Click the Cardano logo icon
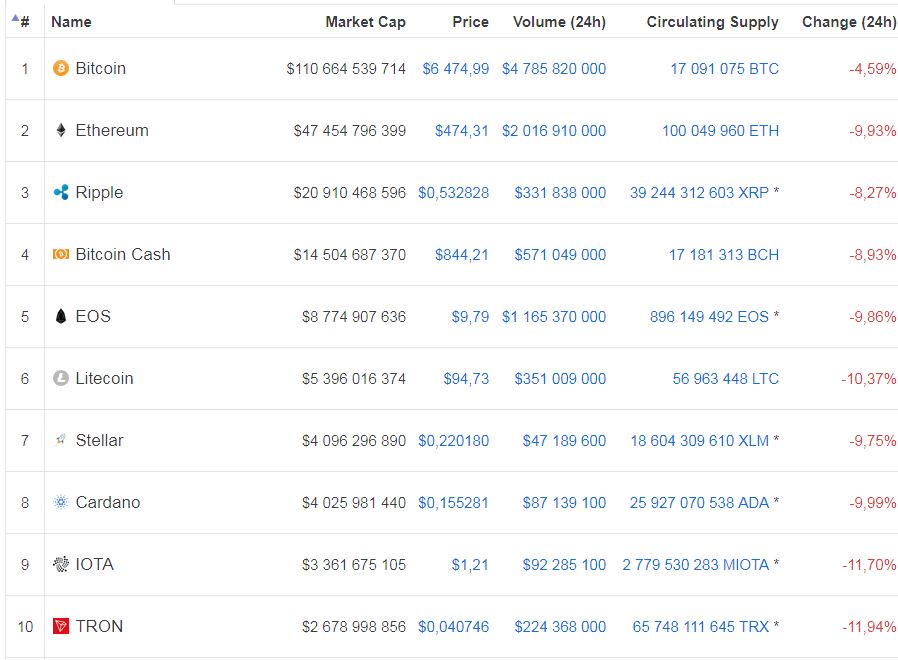This screenshot has width=898, height=660. [61, 502]
